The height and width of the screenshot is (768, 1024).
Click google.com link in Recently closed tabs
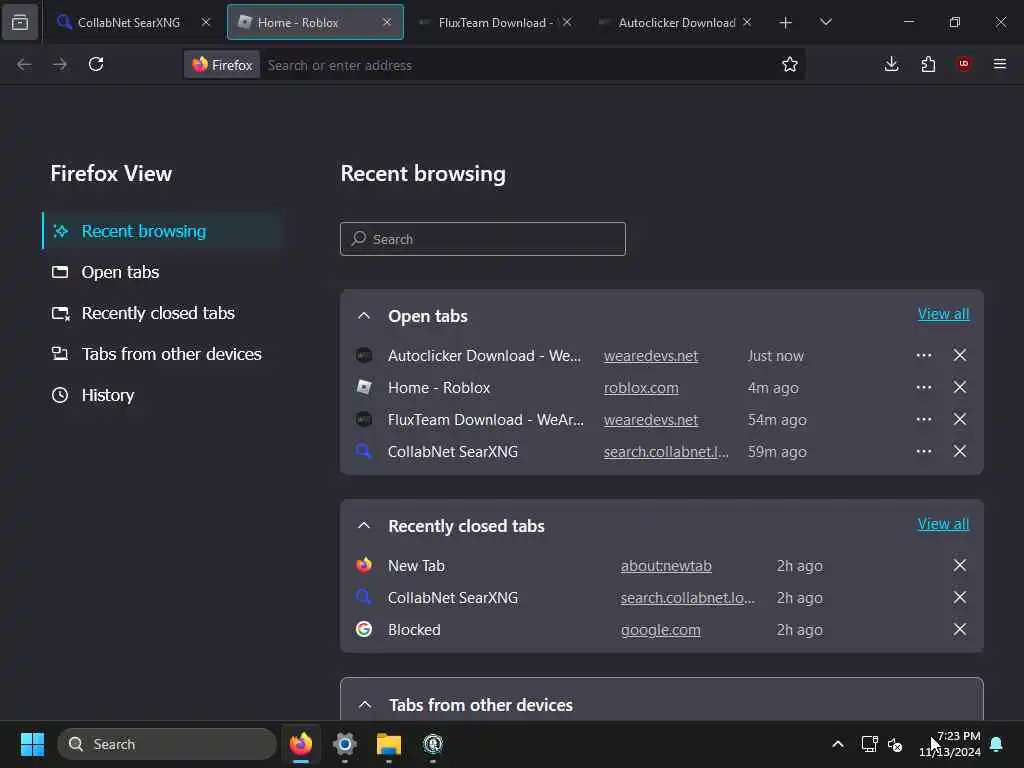tap(660, 630)
